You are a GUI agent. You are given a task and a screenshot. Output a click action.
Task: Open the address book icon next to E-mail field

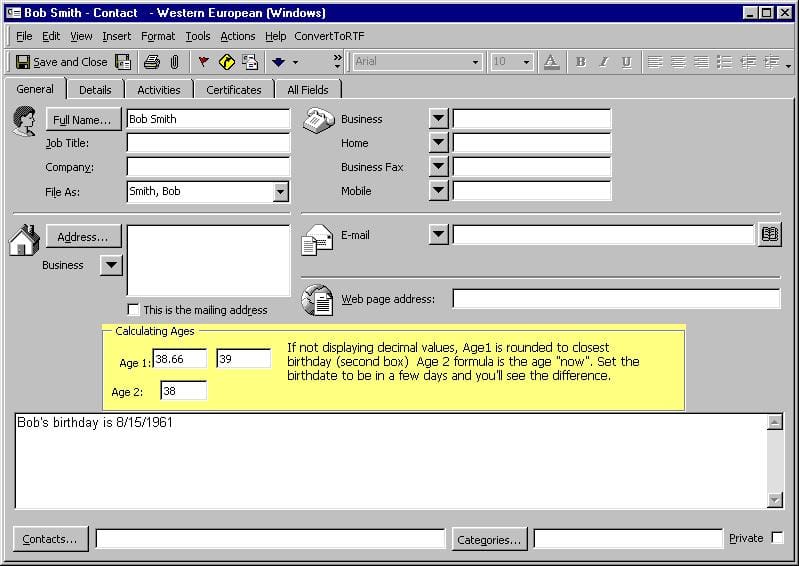769,235
